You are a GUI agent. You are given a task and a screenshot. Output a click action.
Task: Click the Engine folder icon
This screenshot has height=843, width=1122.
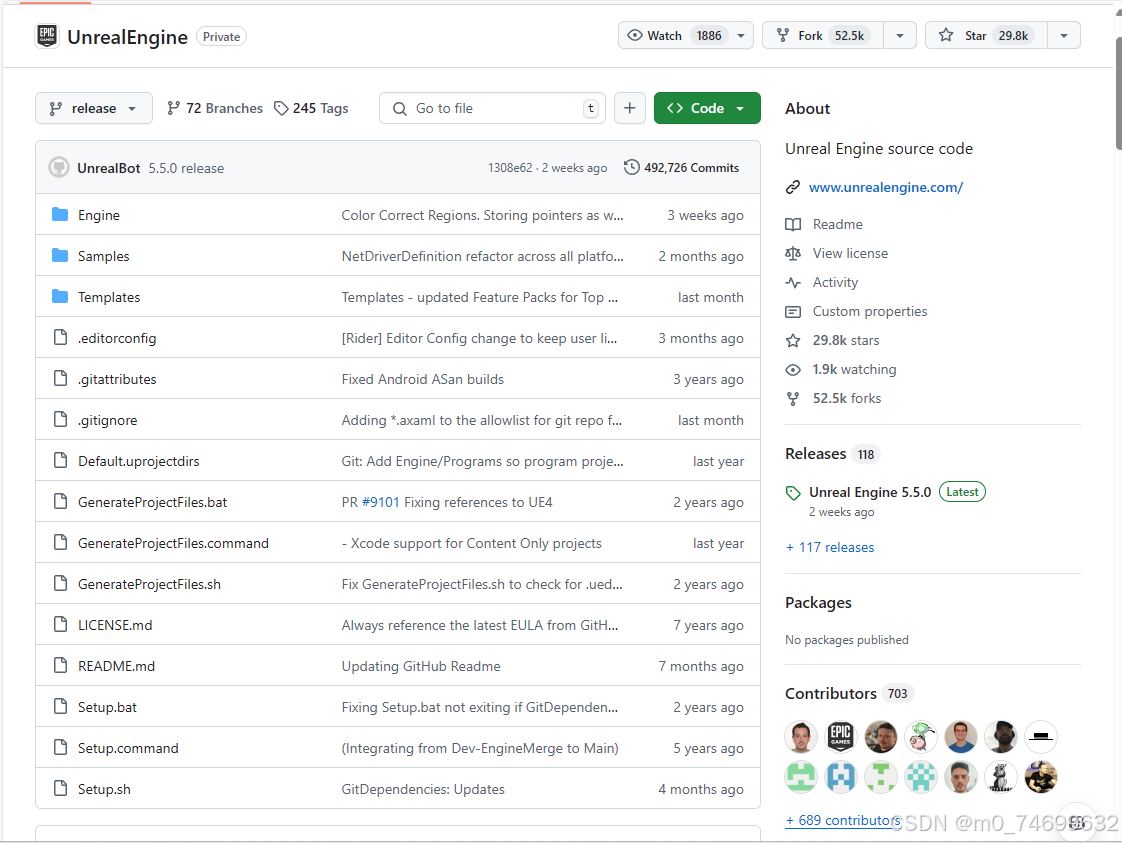pos(60,215)
